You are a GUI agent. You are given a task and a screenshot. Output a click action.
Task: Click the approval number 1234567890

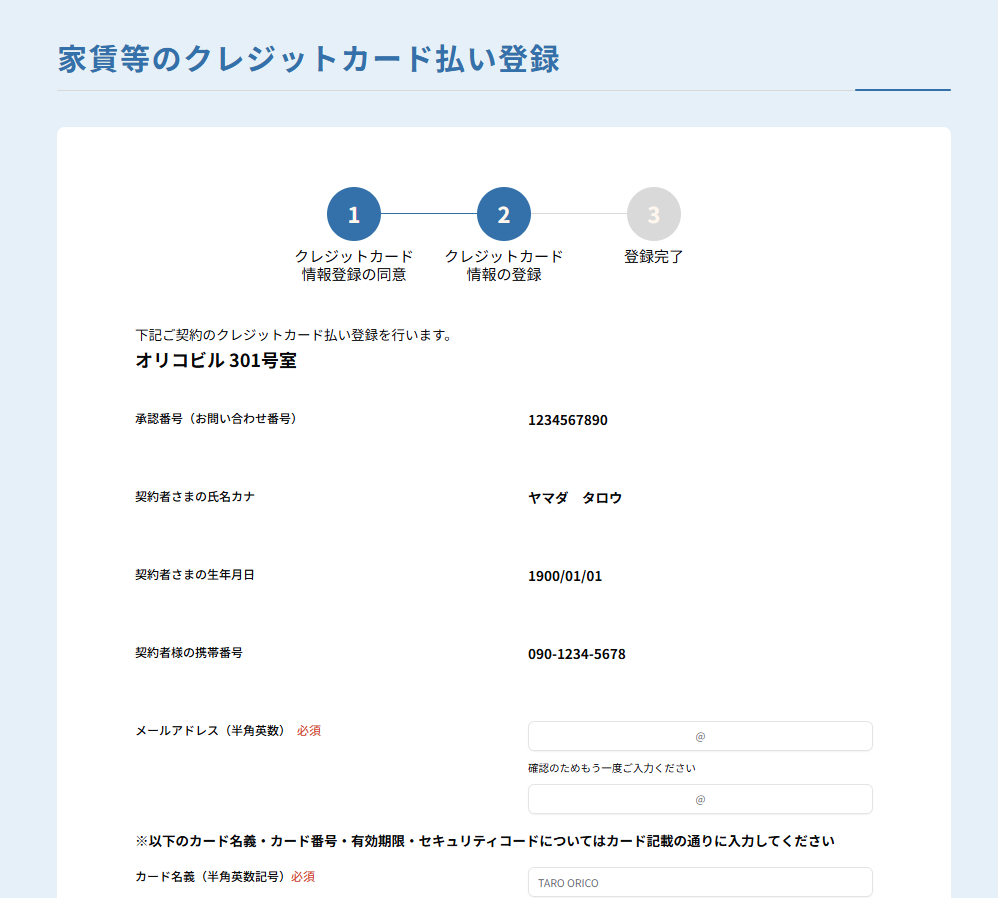(568, 420)
